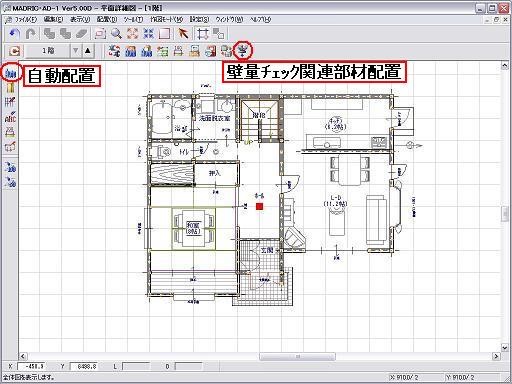The height and width of the screenshot is (384, 512).
Task: Select the magnifying glass zoom tool
Action: [x=116, y=34]
